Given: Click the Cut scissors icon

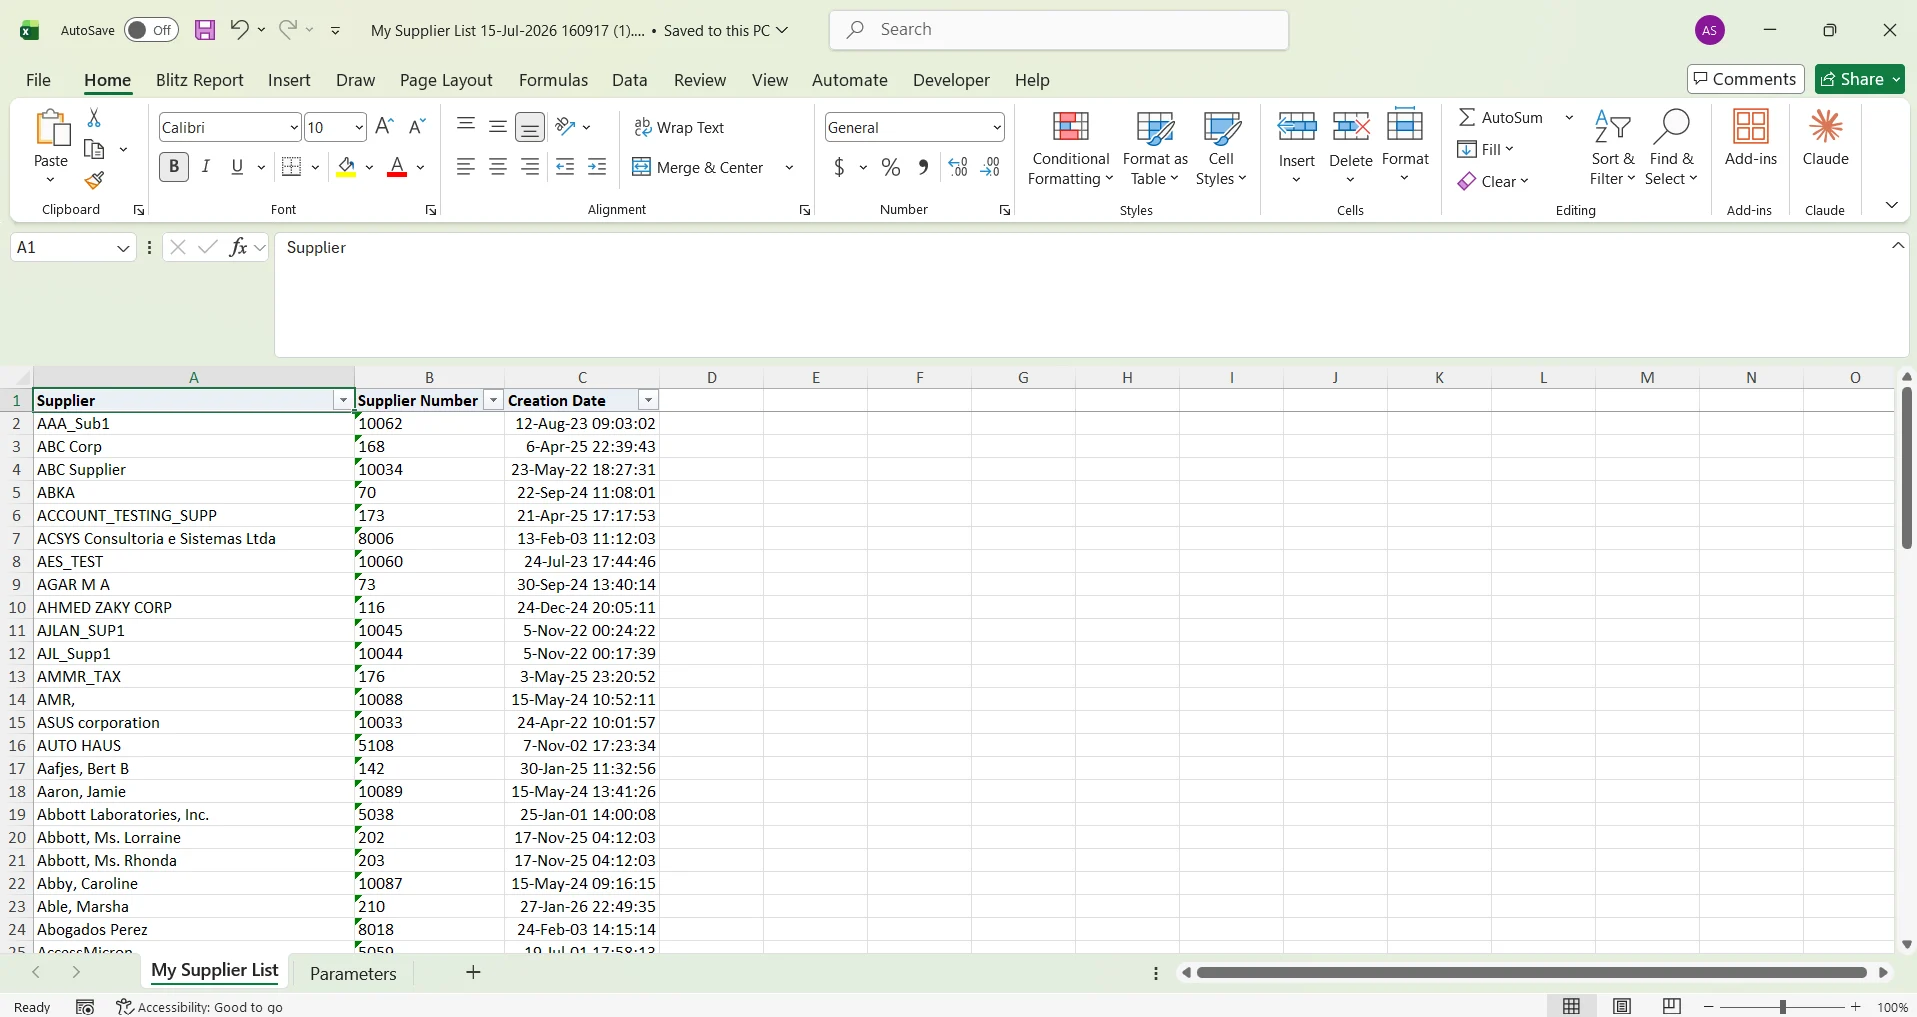Looking at the screenshot, I should [x=94, y=118].
